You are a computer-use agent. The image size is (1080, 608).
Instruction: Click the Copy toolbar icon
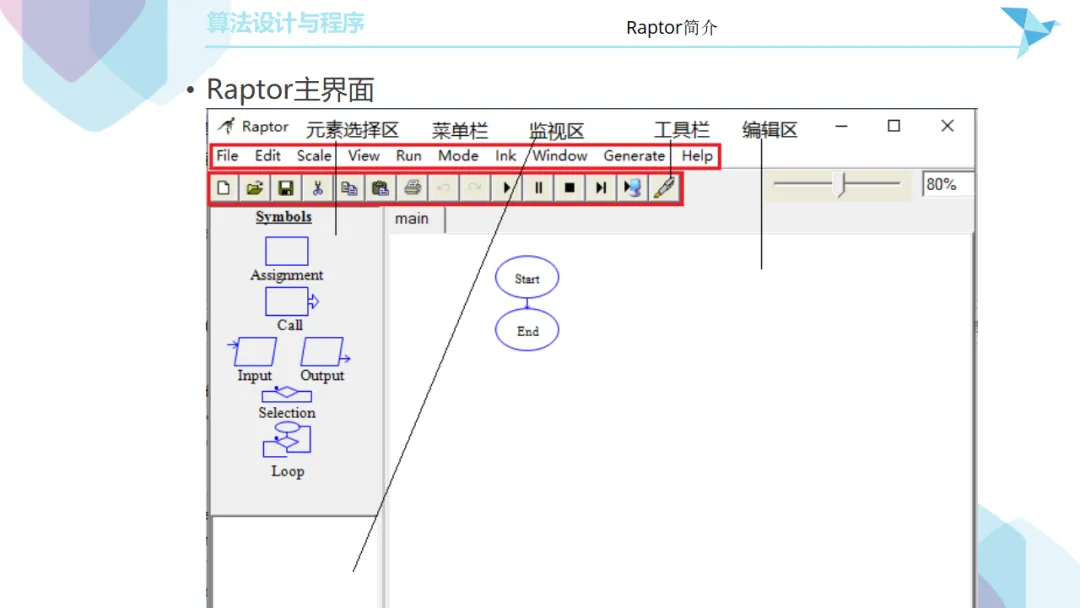349,188
